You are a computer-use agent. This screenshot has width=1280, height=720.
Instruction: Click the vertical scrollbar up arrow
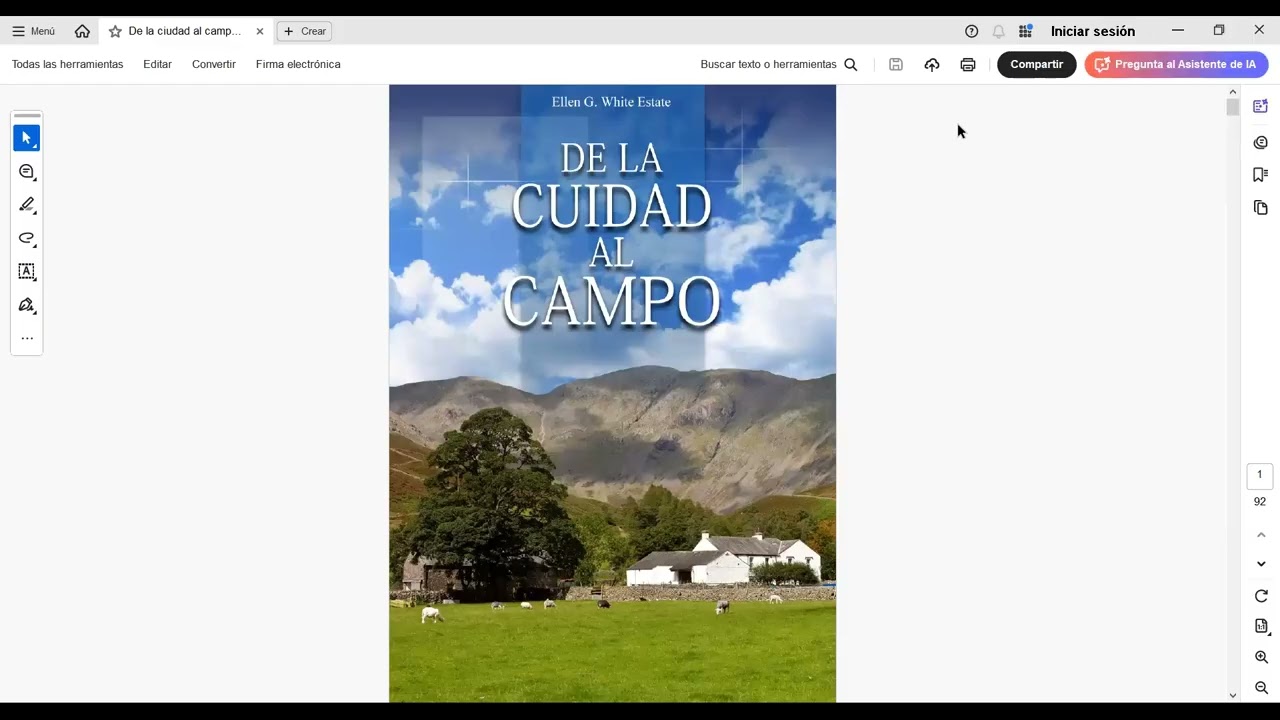[x=1232, y=91]
